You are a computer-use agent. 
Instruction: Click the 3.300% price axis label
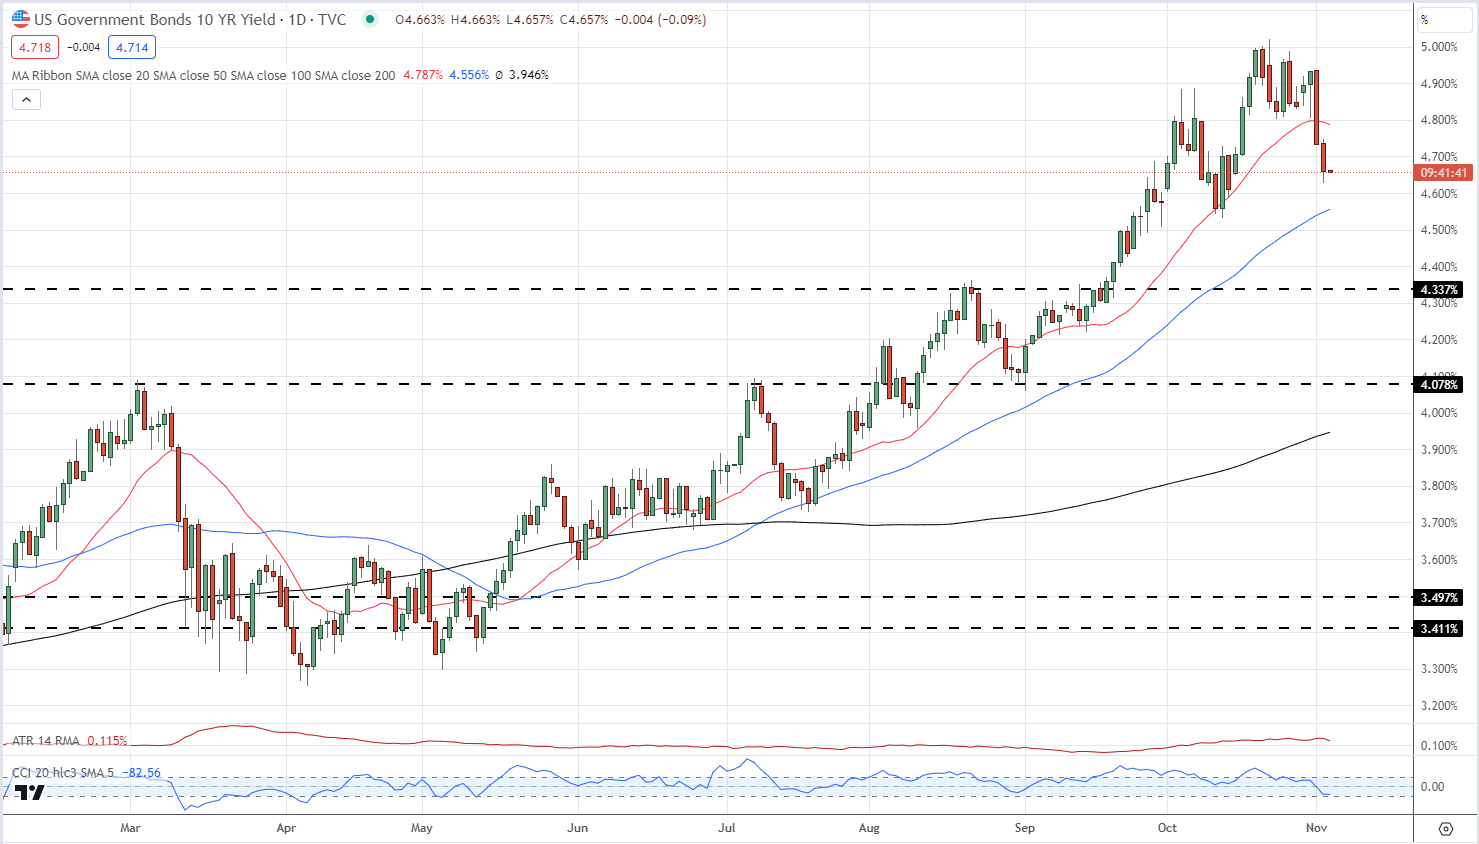(1439, 669)
